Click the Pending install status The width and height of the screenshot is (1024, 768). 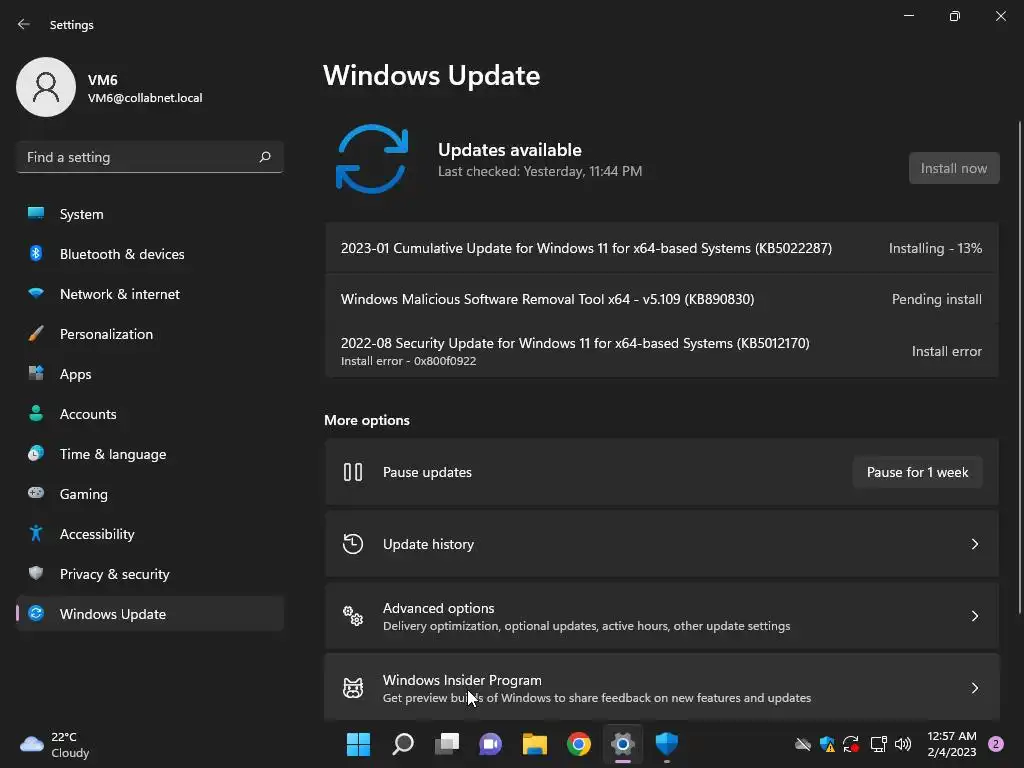(x=936, y=299)
